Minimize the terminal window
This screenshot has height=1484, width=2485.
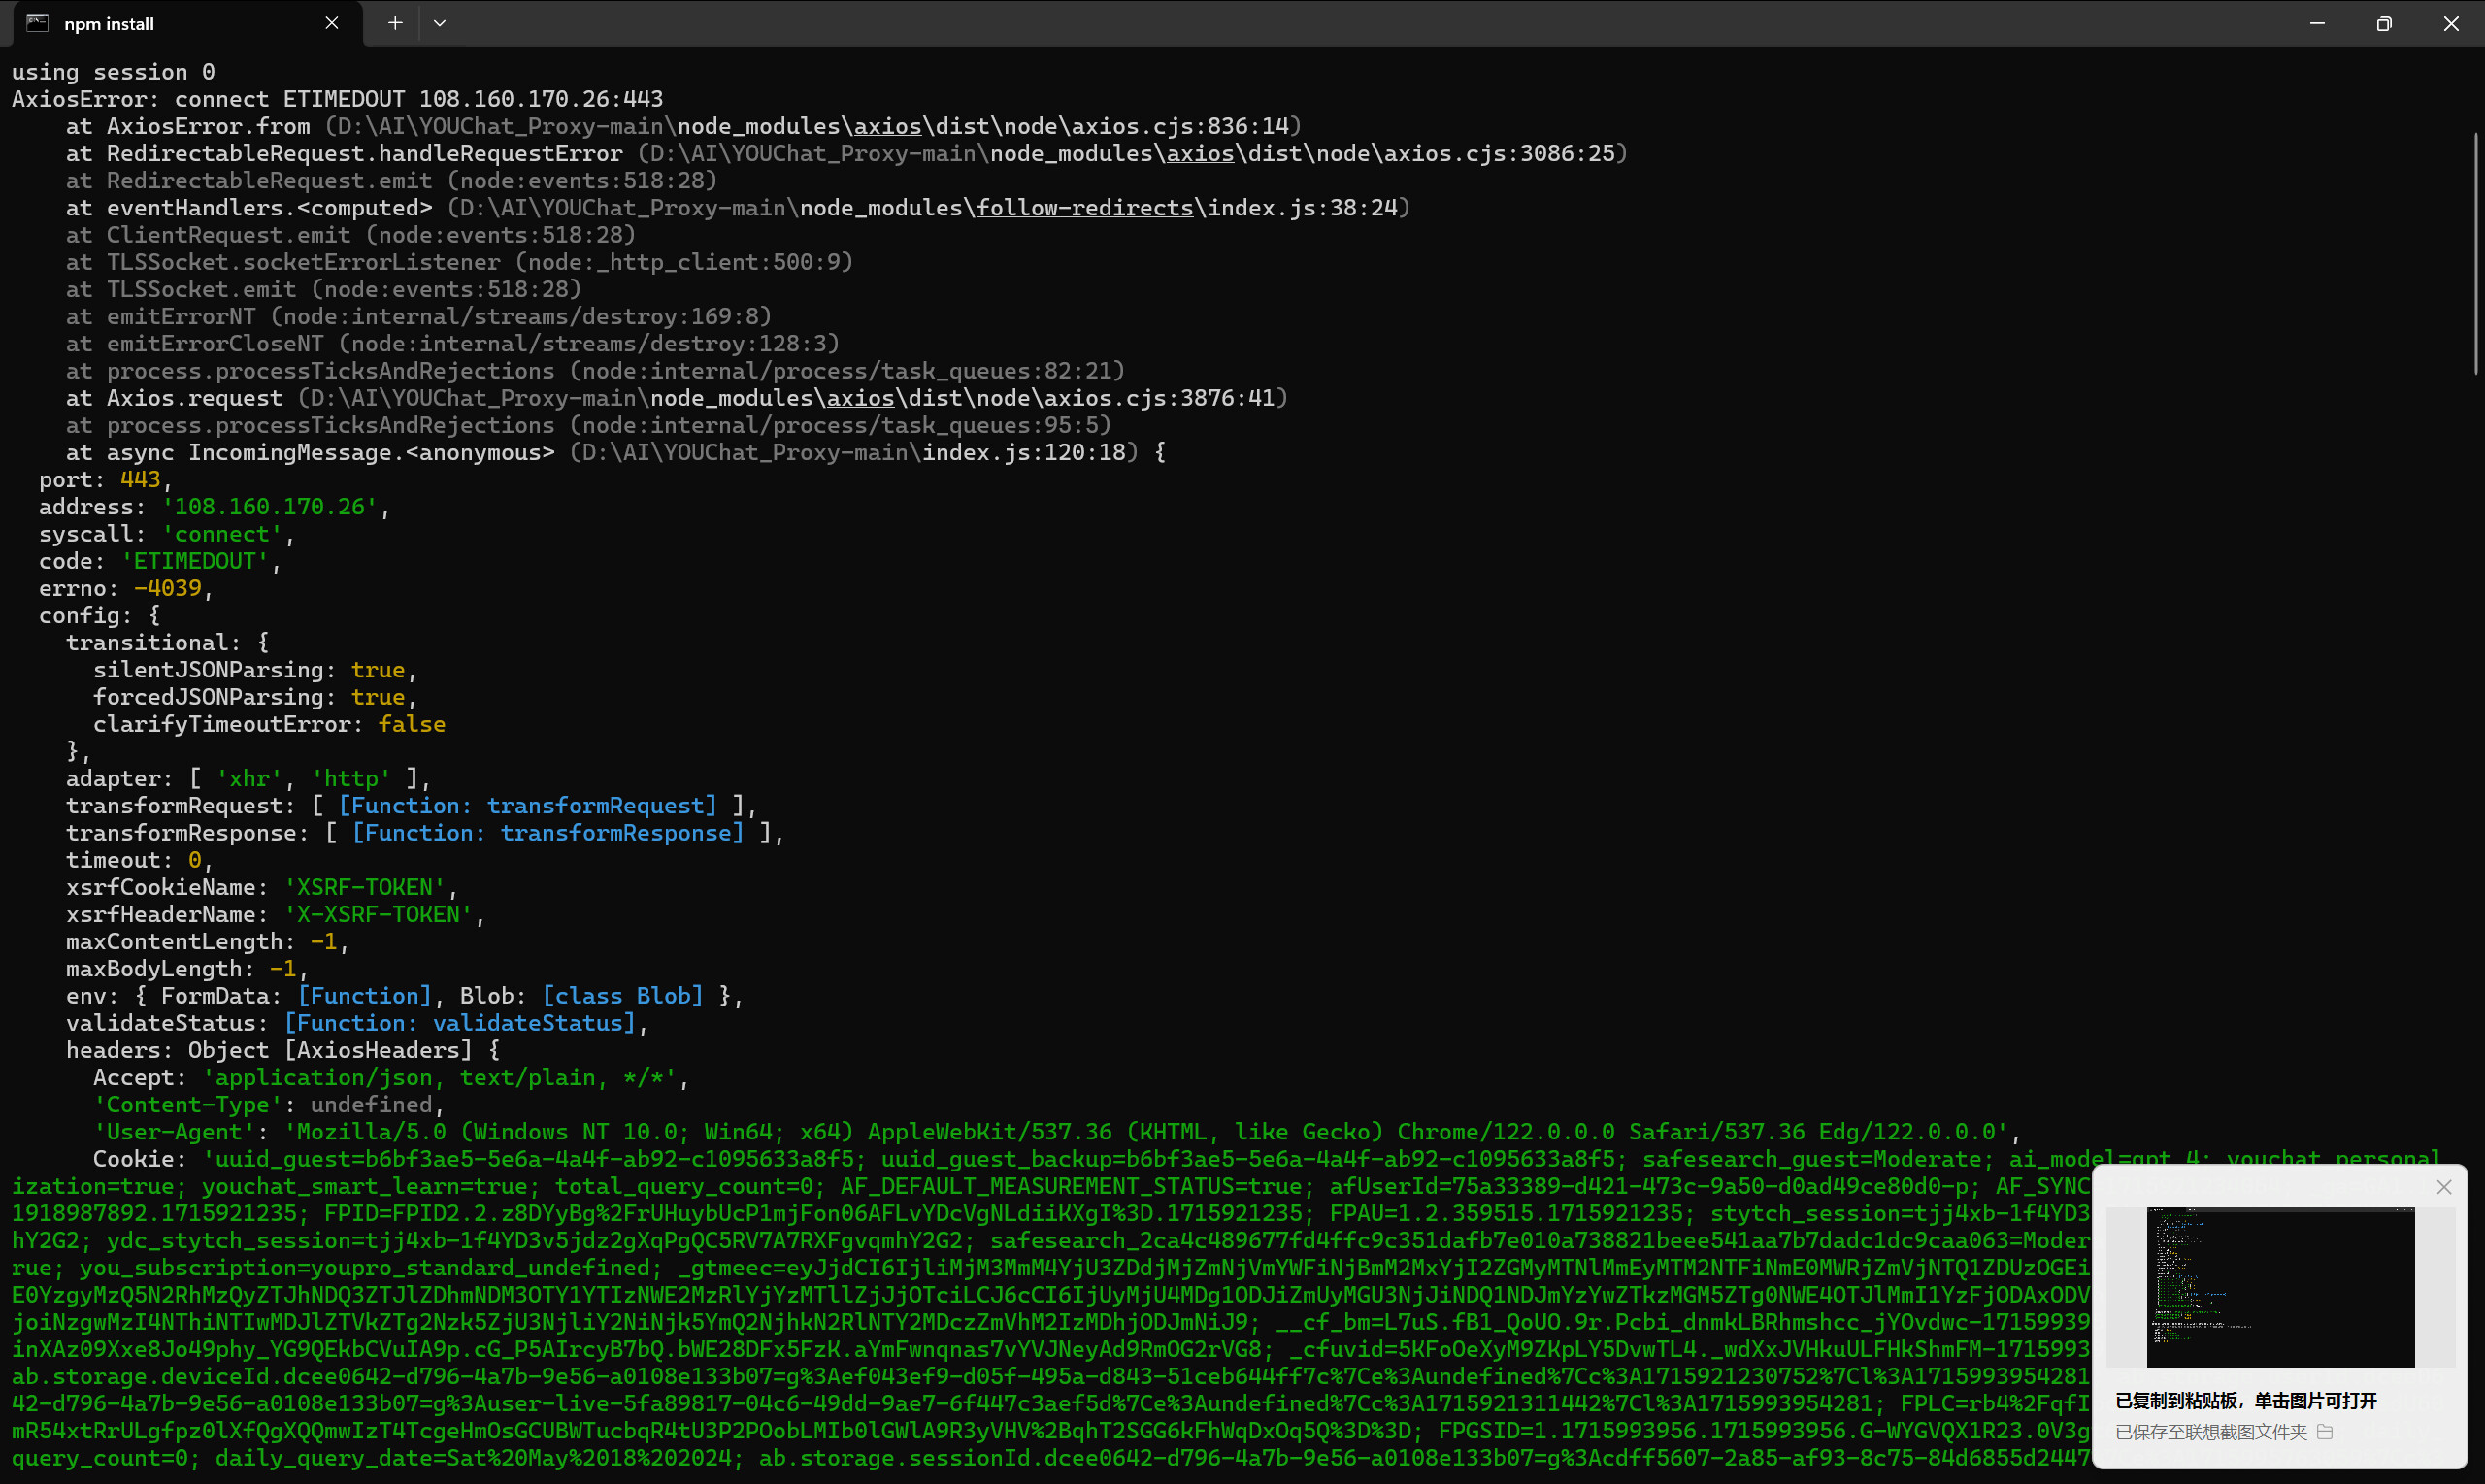click(2317, 23)
